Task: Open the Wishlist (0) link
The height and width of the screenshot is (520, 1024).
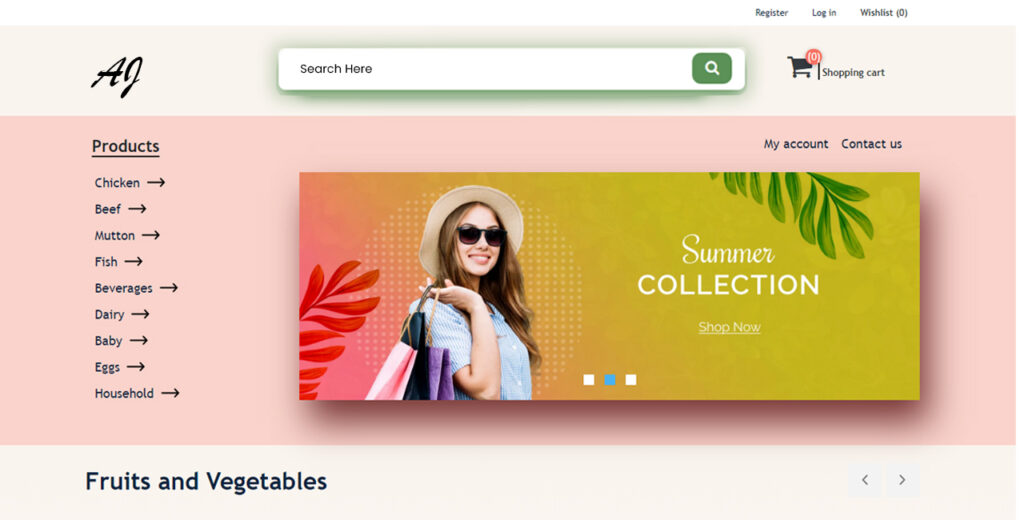Action: click(x=884, y=12)
